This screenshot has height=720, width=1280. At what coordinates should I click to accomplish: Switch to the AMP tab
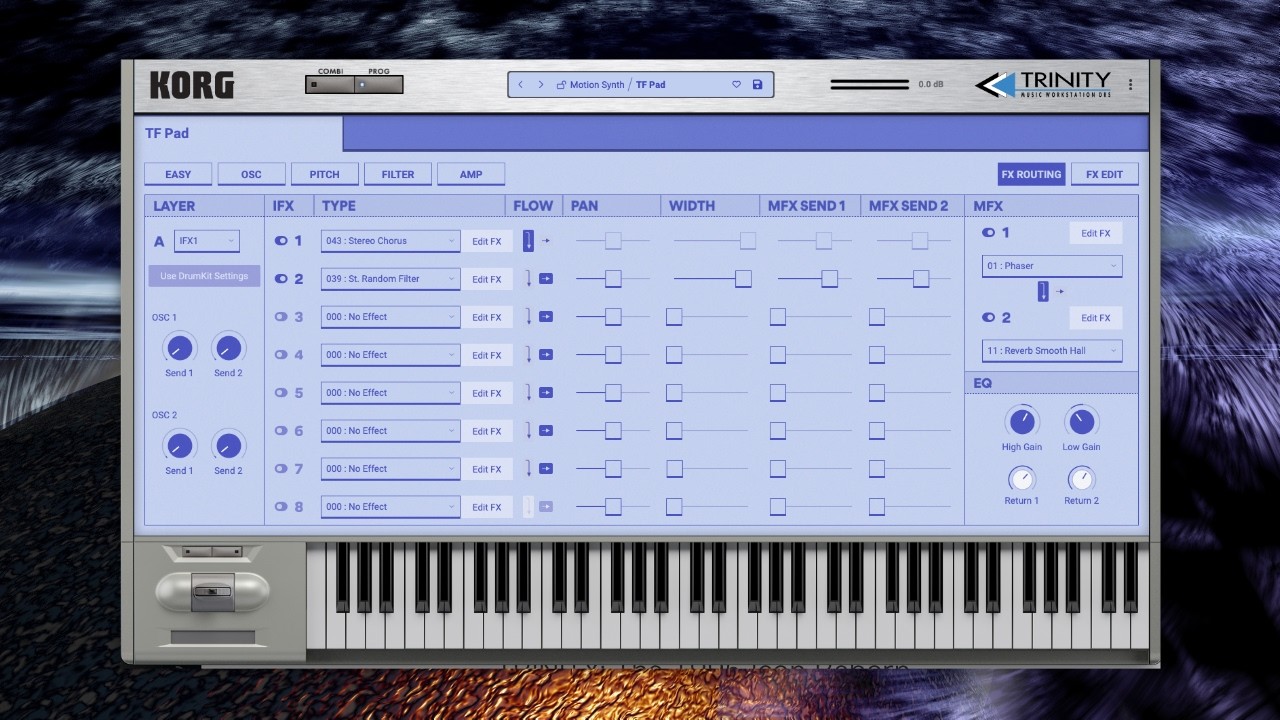(x=471, y=174)
